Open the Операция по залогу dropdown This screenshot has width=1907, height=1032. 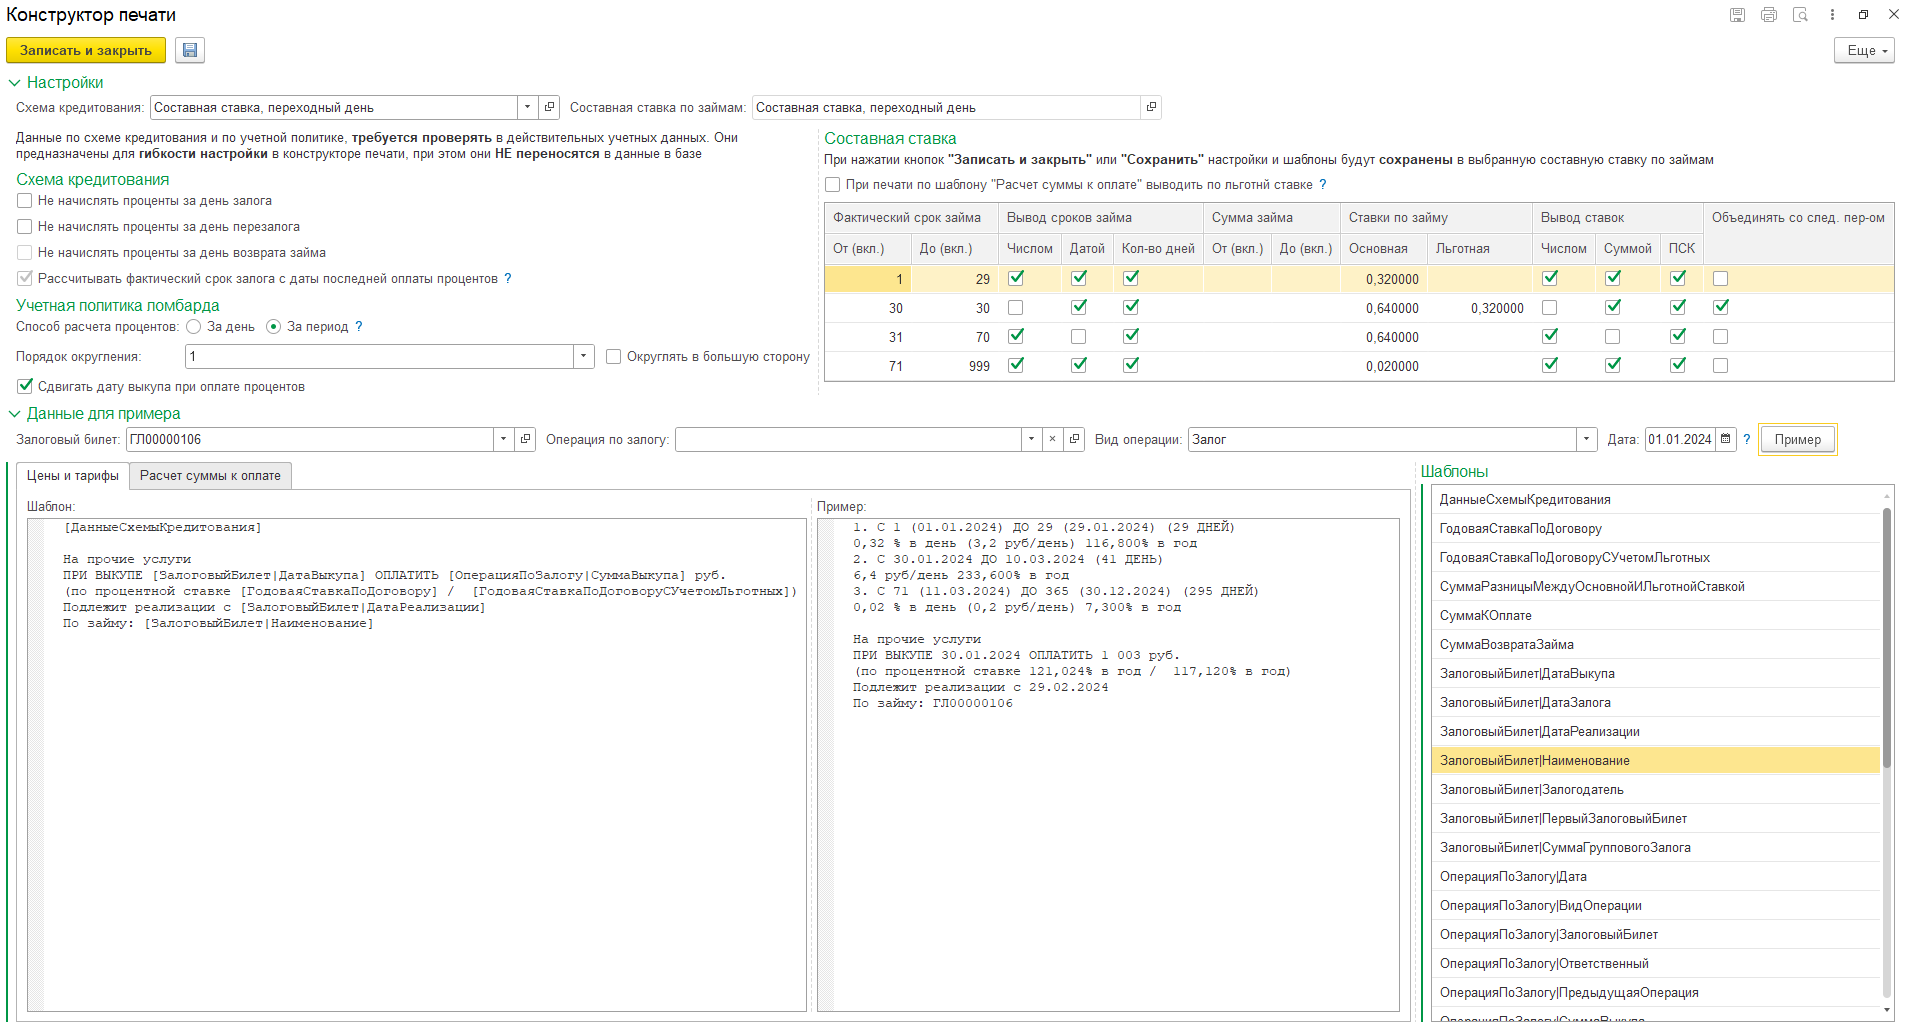[x=1031, y=439]
